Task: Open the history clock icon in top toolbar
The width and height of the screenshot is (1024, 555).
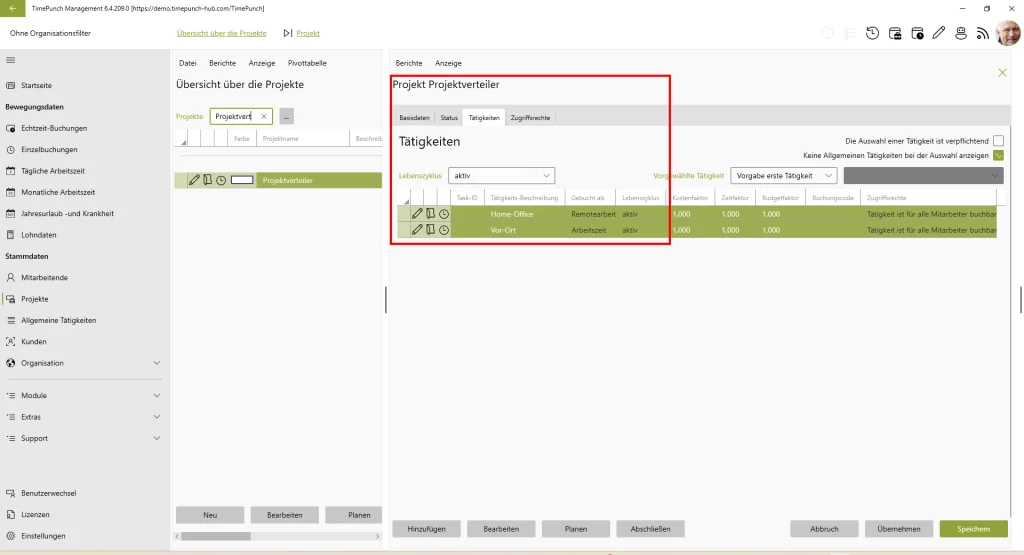Action: tap(872, 33)
